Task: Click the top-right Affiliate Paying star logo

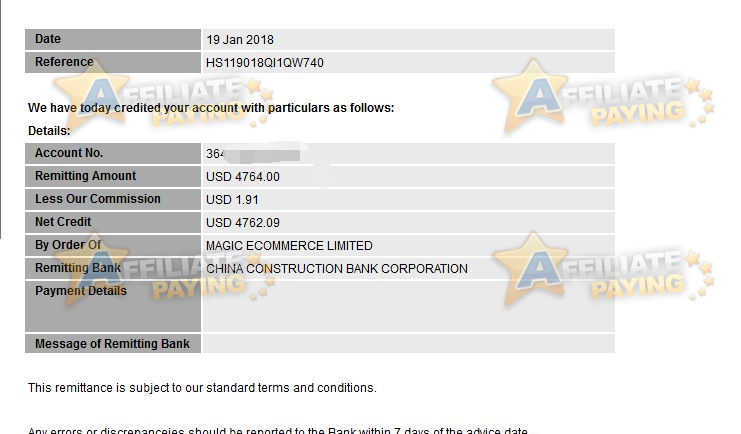Action: pos(603,96)
